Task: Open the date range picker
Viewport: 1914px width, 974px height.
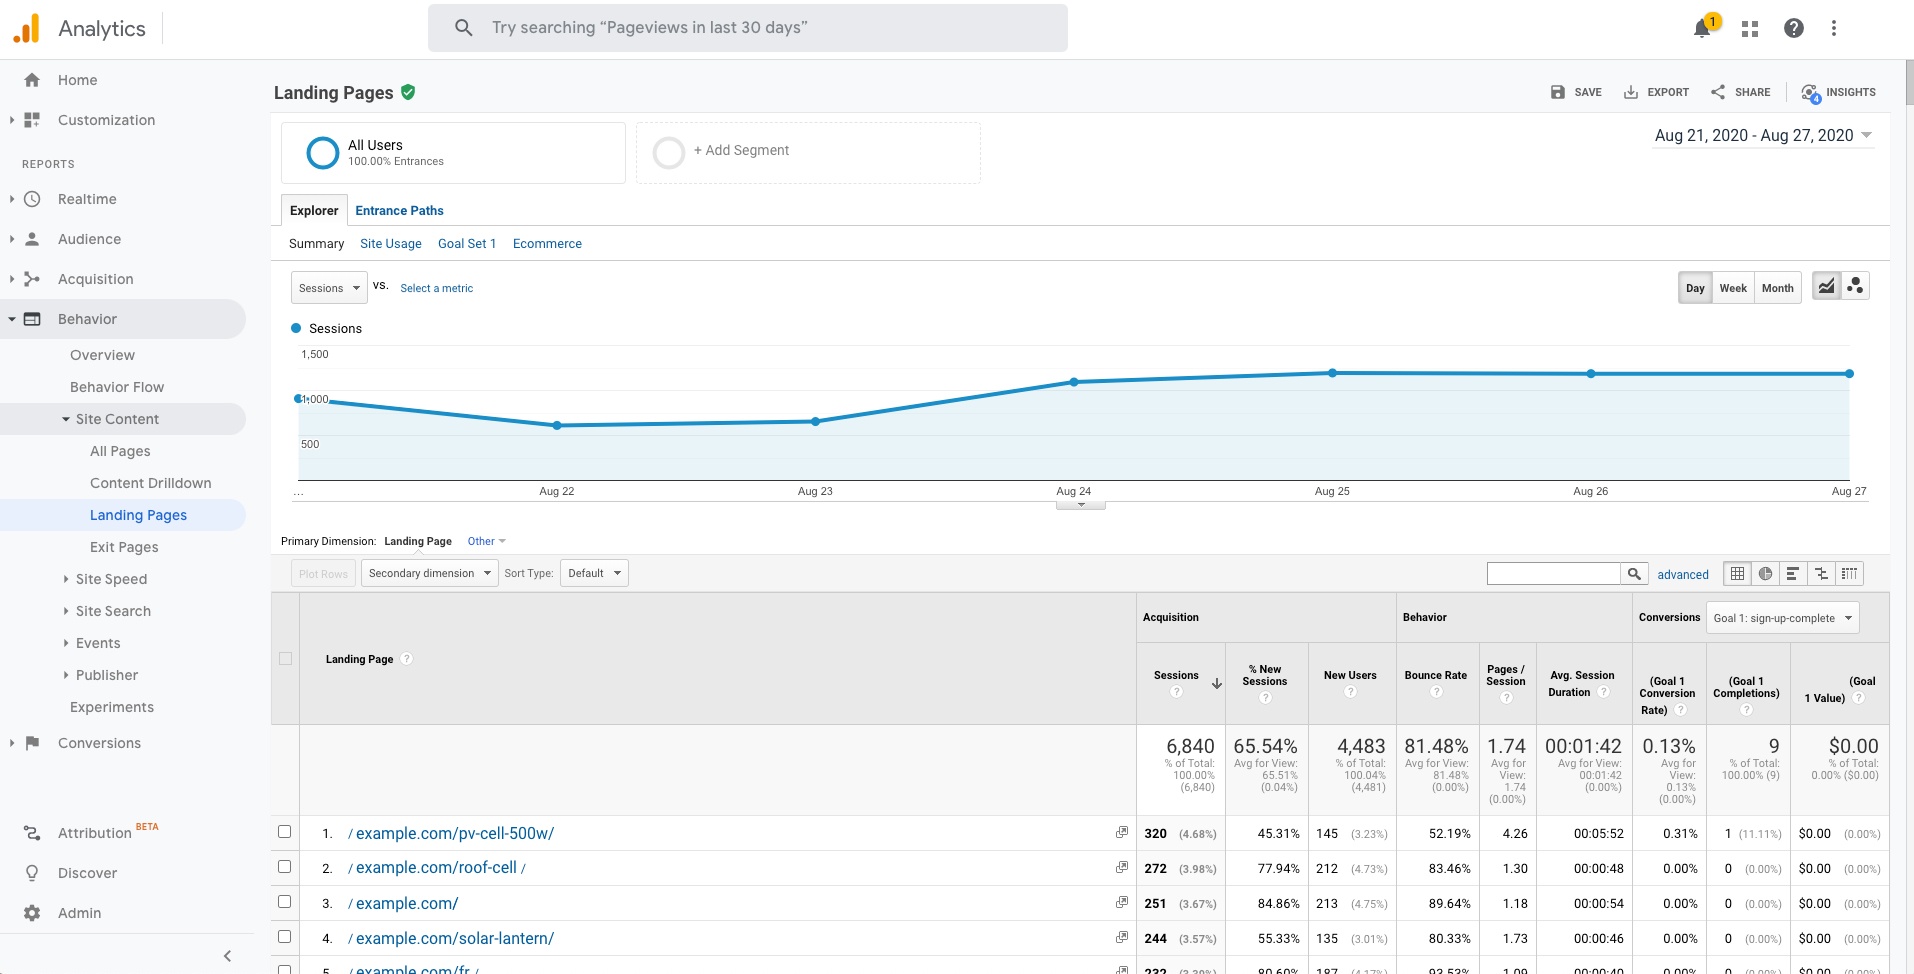Action: [1763, 136]
